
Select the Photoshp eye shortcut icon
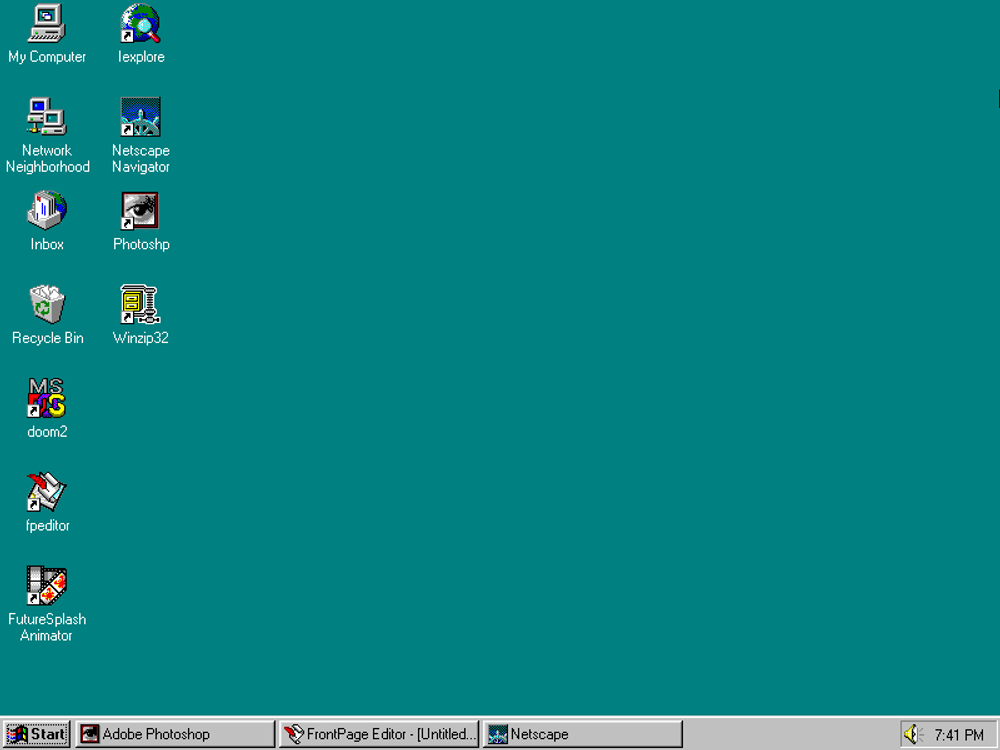[x=141, y=211]
